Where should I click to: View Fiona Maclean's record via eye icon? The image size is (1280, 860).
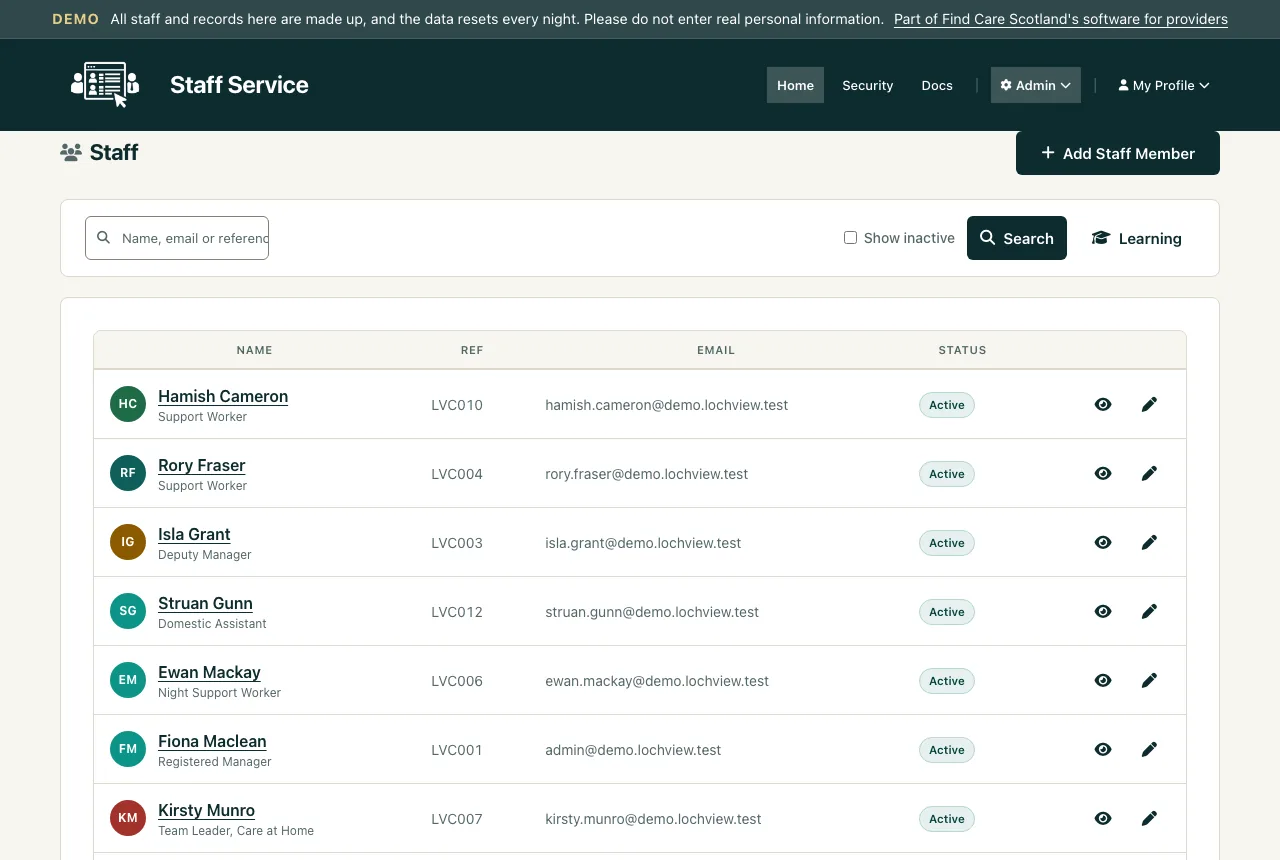click(x=1103, y=749)
